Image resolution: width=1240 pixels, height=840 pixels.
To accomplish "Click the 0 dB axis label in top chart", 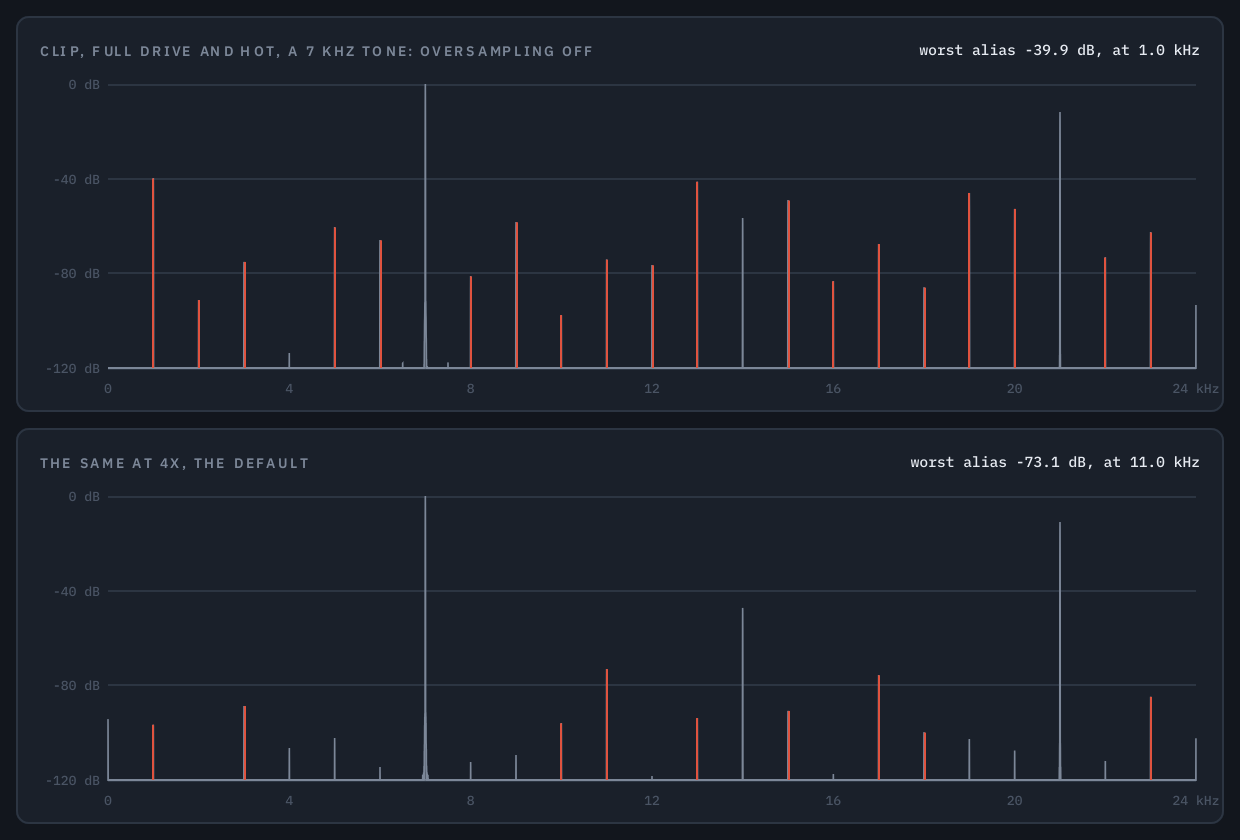I will pyautogui.click(x=84, y=85).
